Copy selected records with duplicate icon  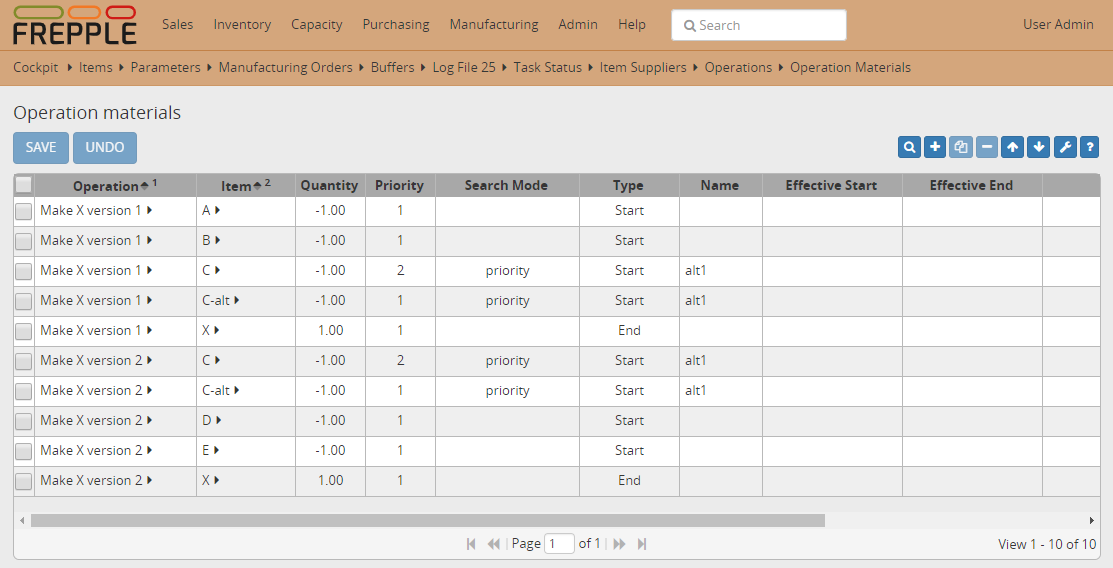[960, 147]
